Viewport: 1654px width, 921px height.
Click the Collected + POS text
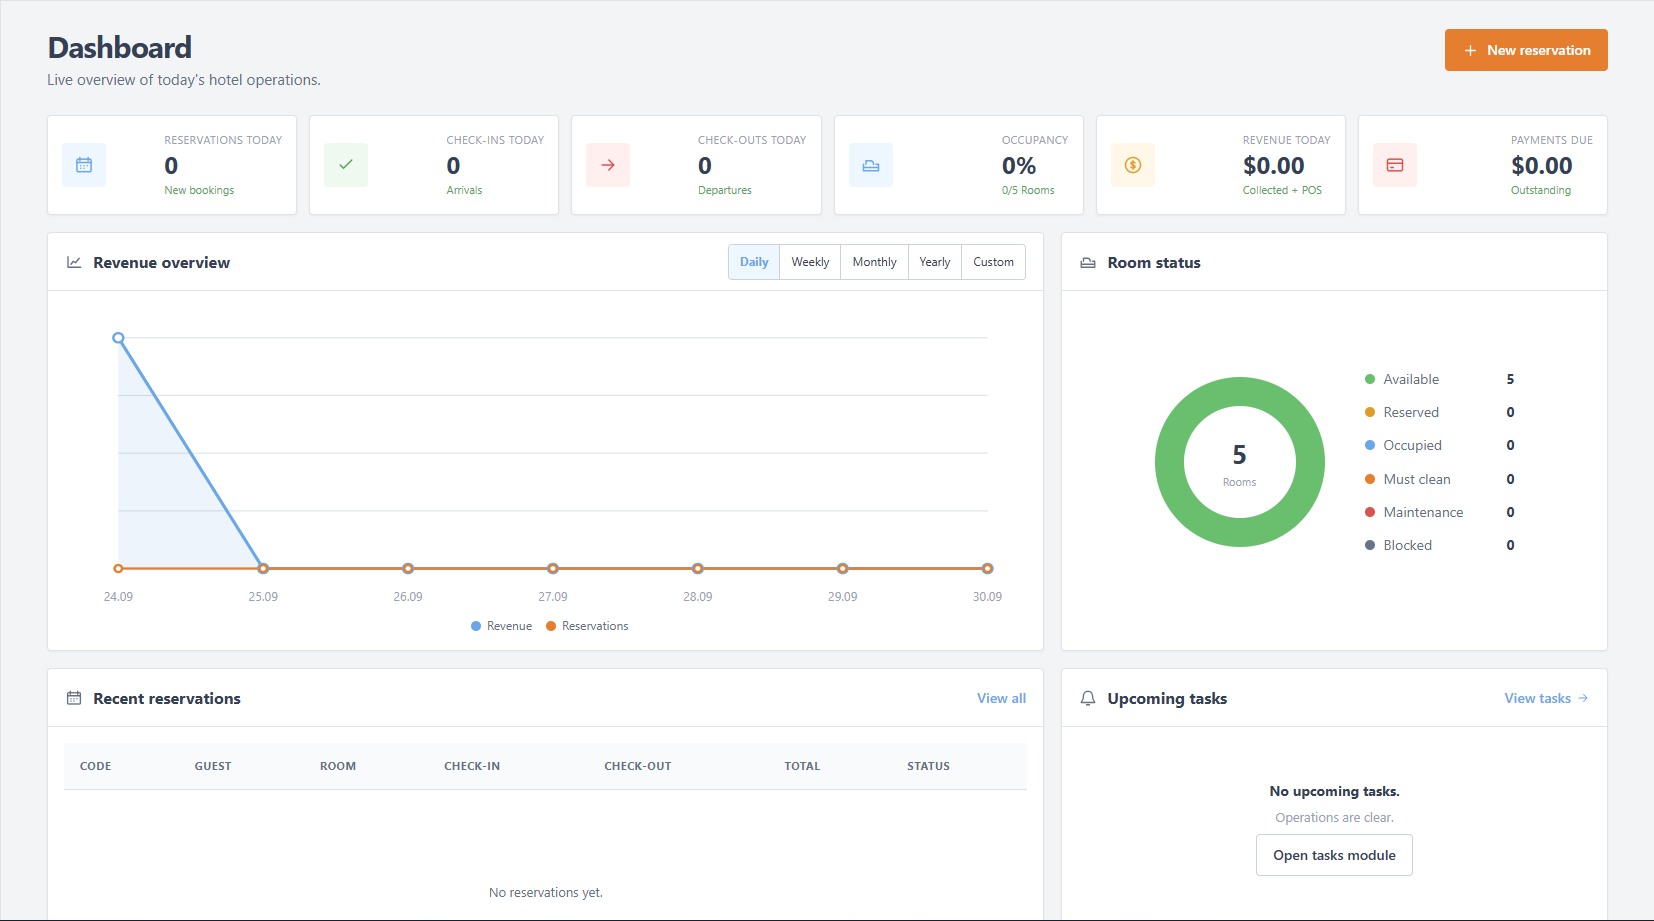(x=1282, y=190)
